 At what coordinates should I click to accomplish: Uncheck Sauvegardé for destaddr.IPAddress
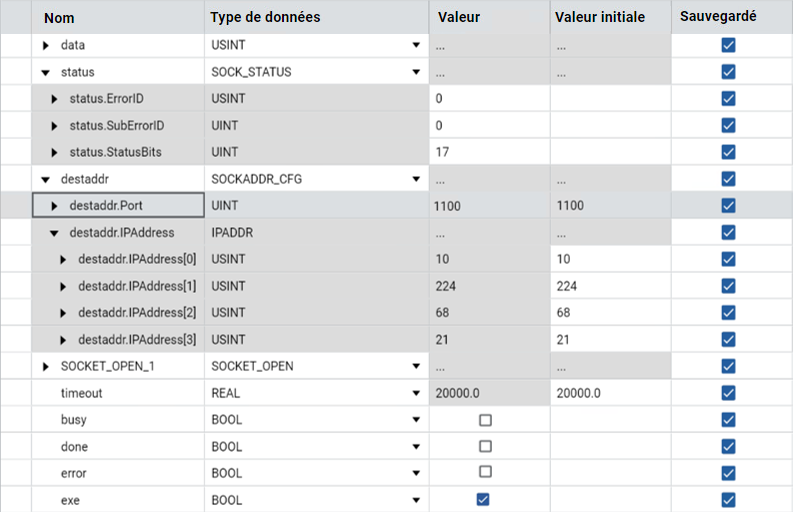[x=728, y=233]
